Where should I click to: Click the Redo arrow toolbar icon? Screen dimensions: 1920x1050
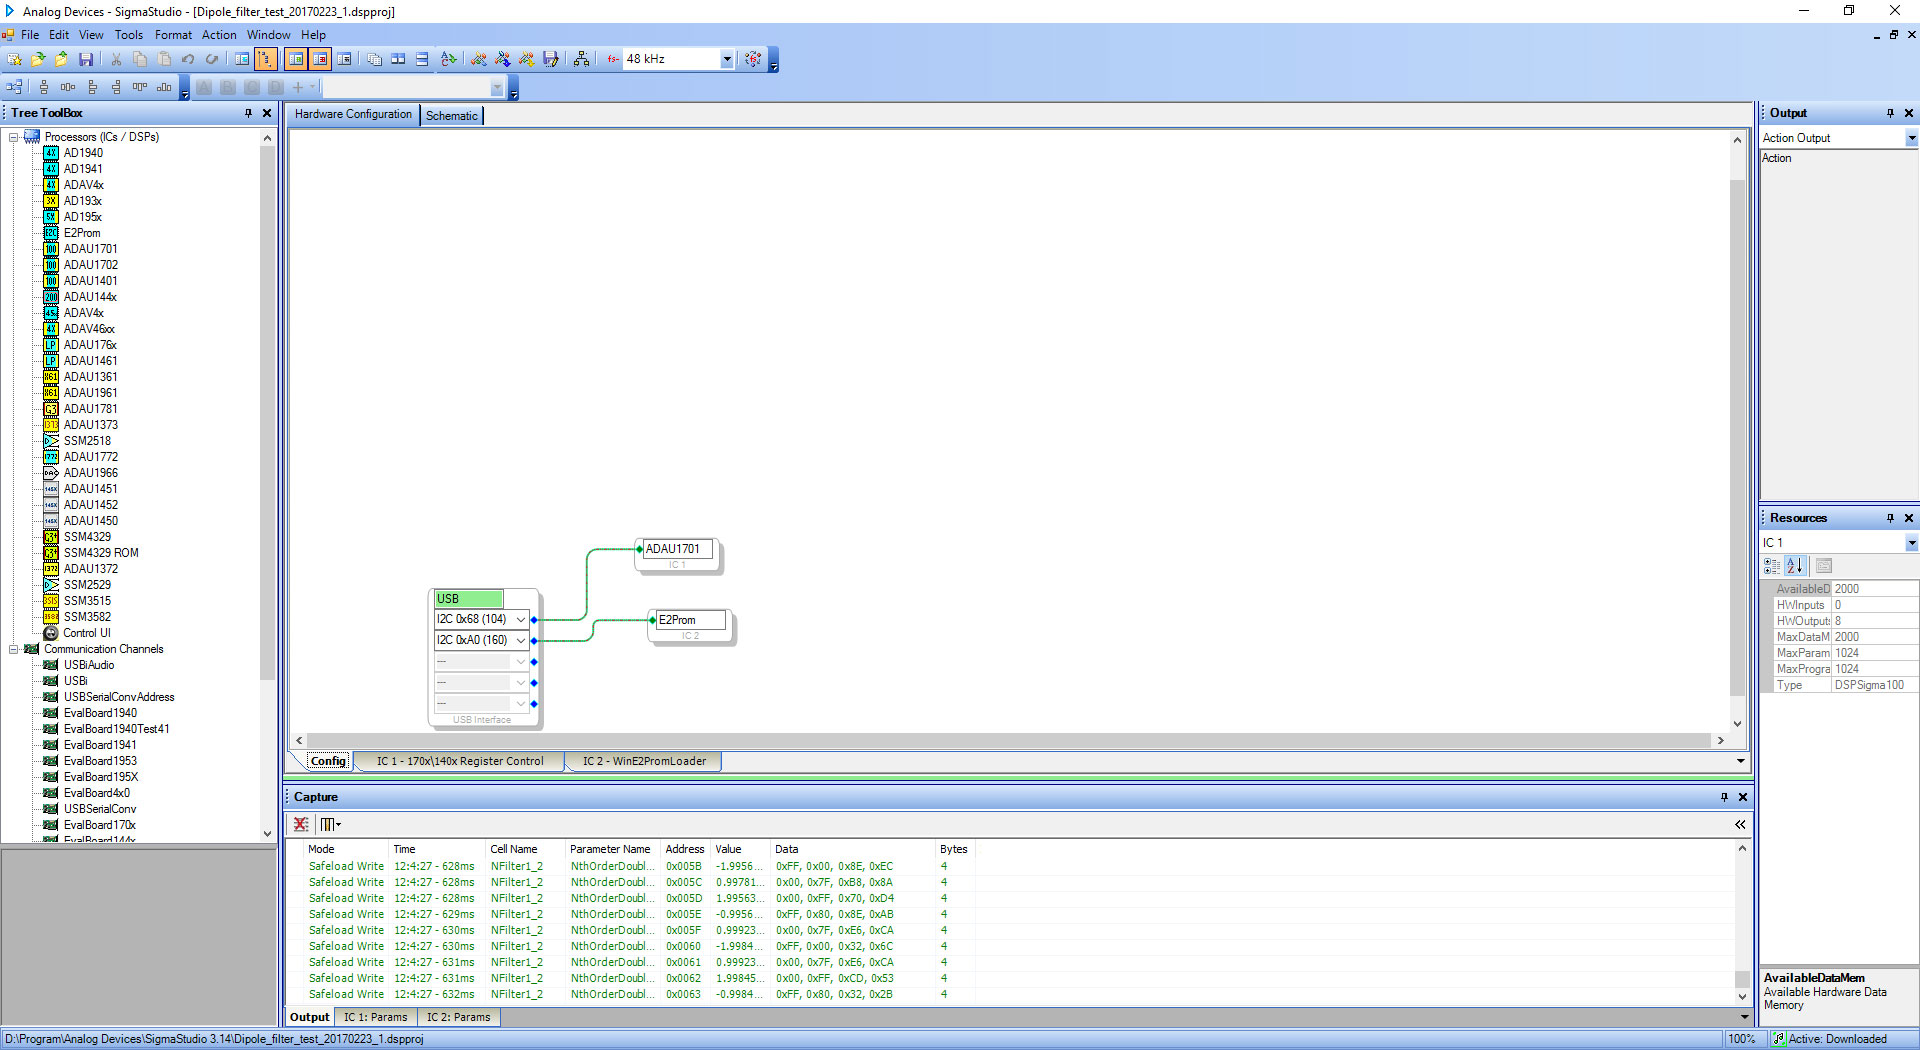tap(211, 59)
